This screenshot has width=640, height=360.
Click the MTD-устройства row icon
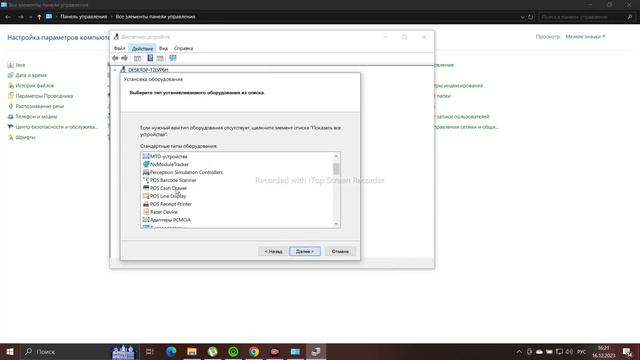click(x=146, y=156)
